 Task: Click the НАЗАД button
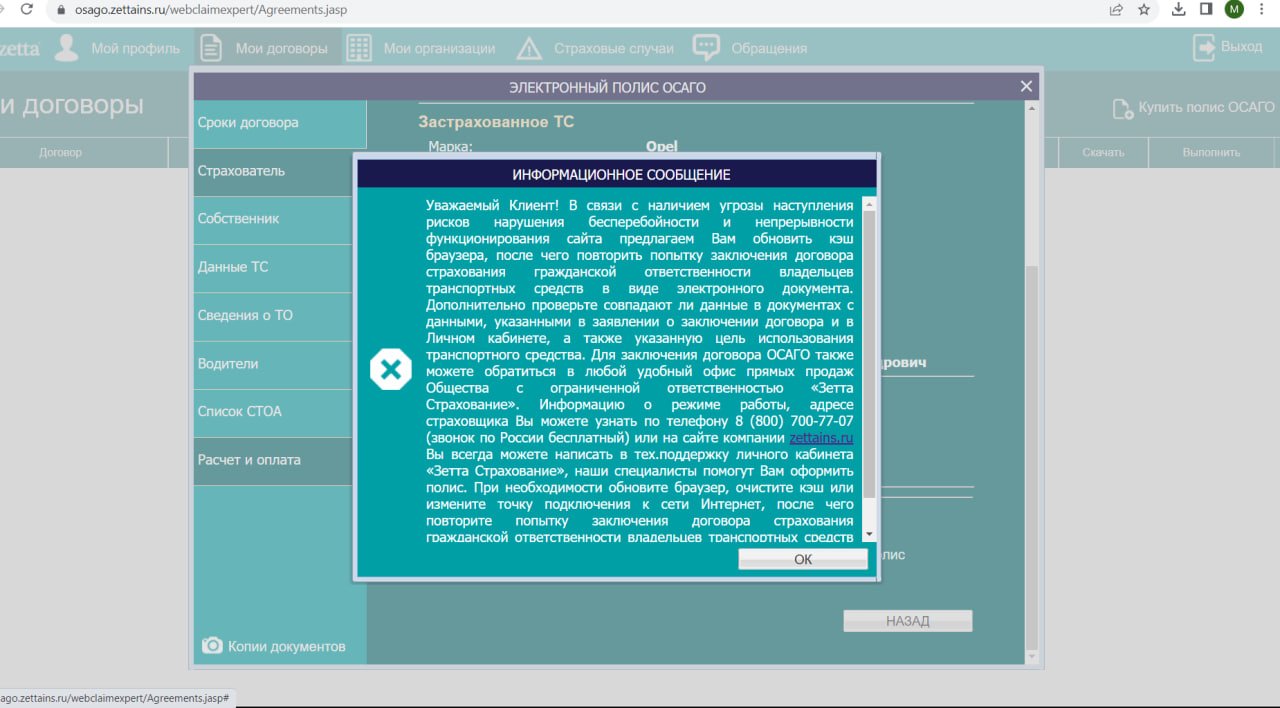908,621
